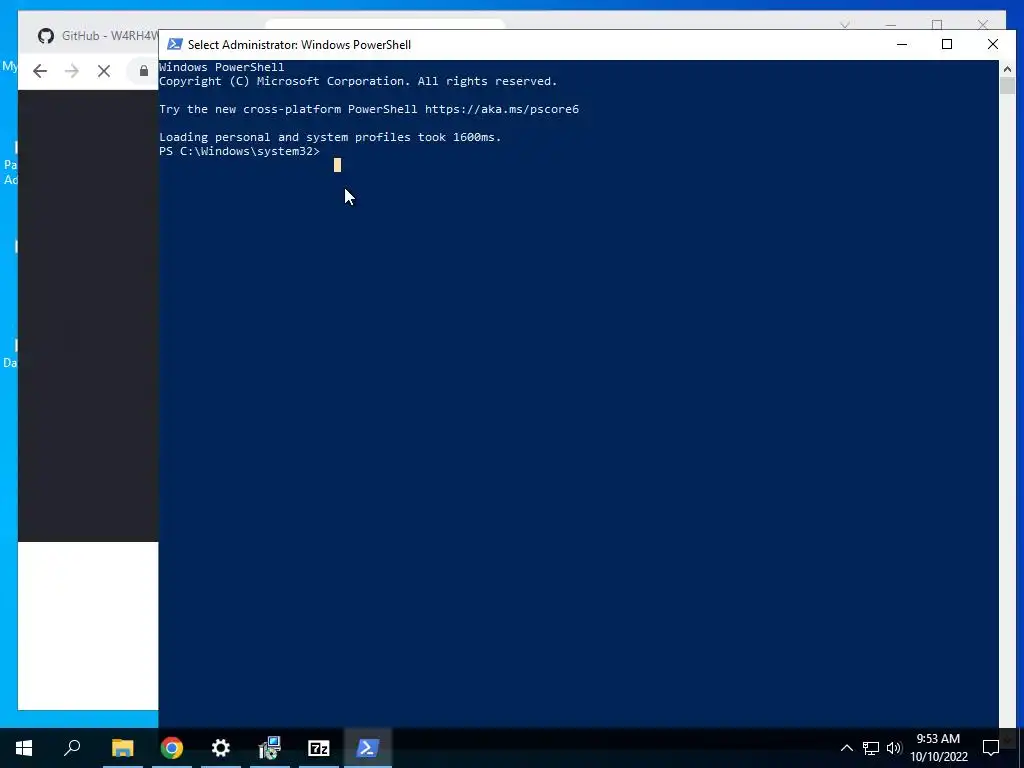Open 7-Zip from the taskbar
1024x768 pixels.
[319, 748]
